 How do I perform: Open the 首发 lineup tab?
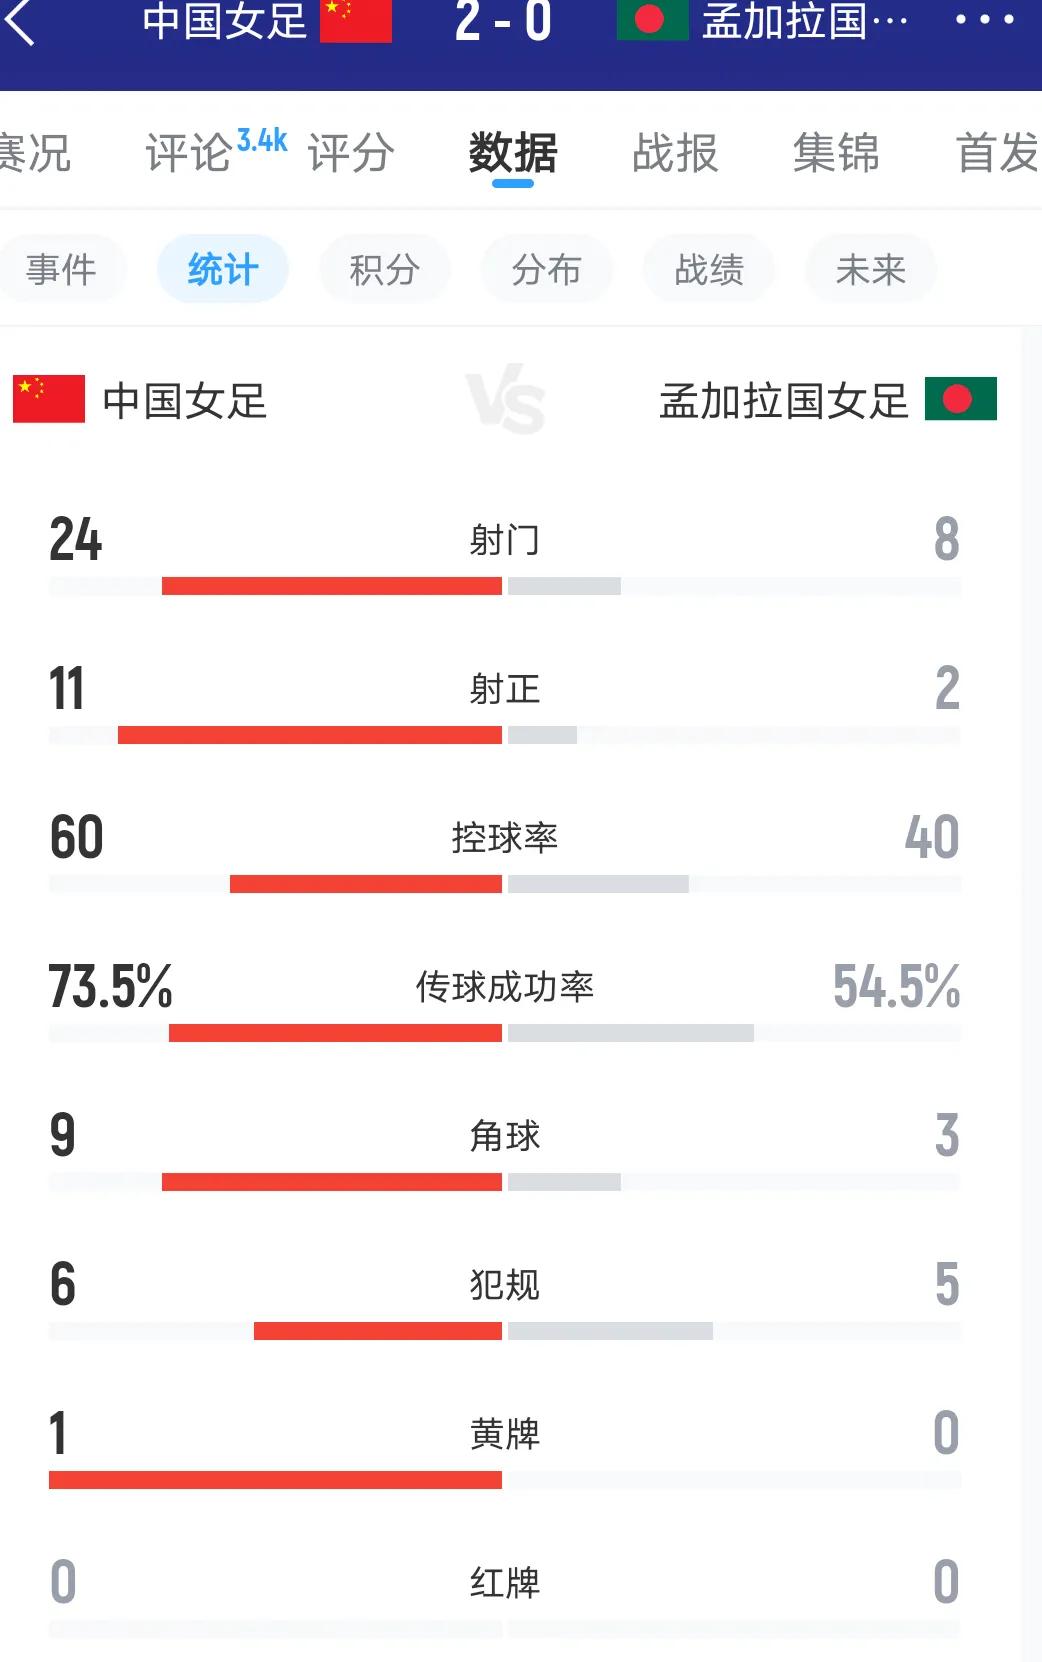[x=999, y=153]
